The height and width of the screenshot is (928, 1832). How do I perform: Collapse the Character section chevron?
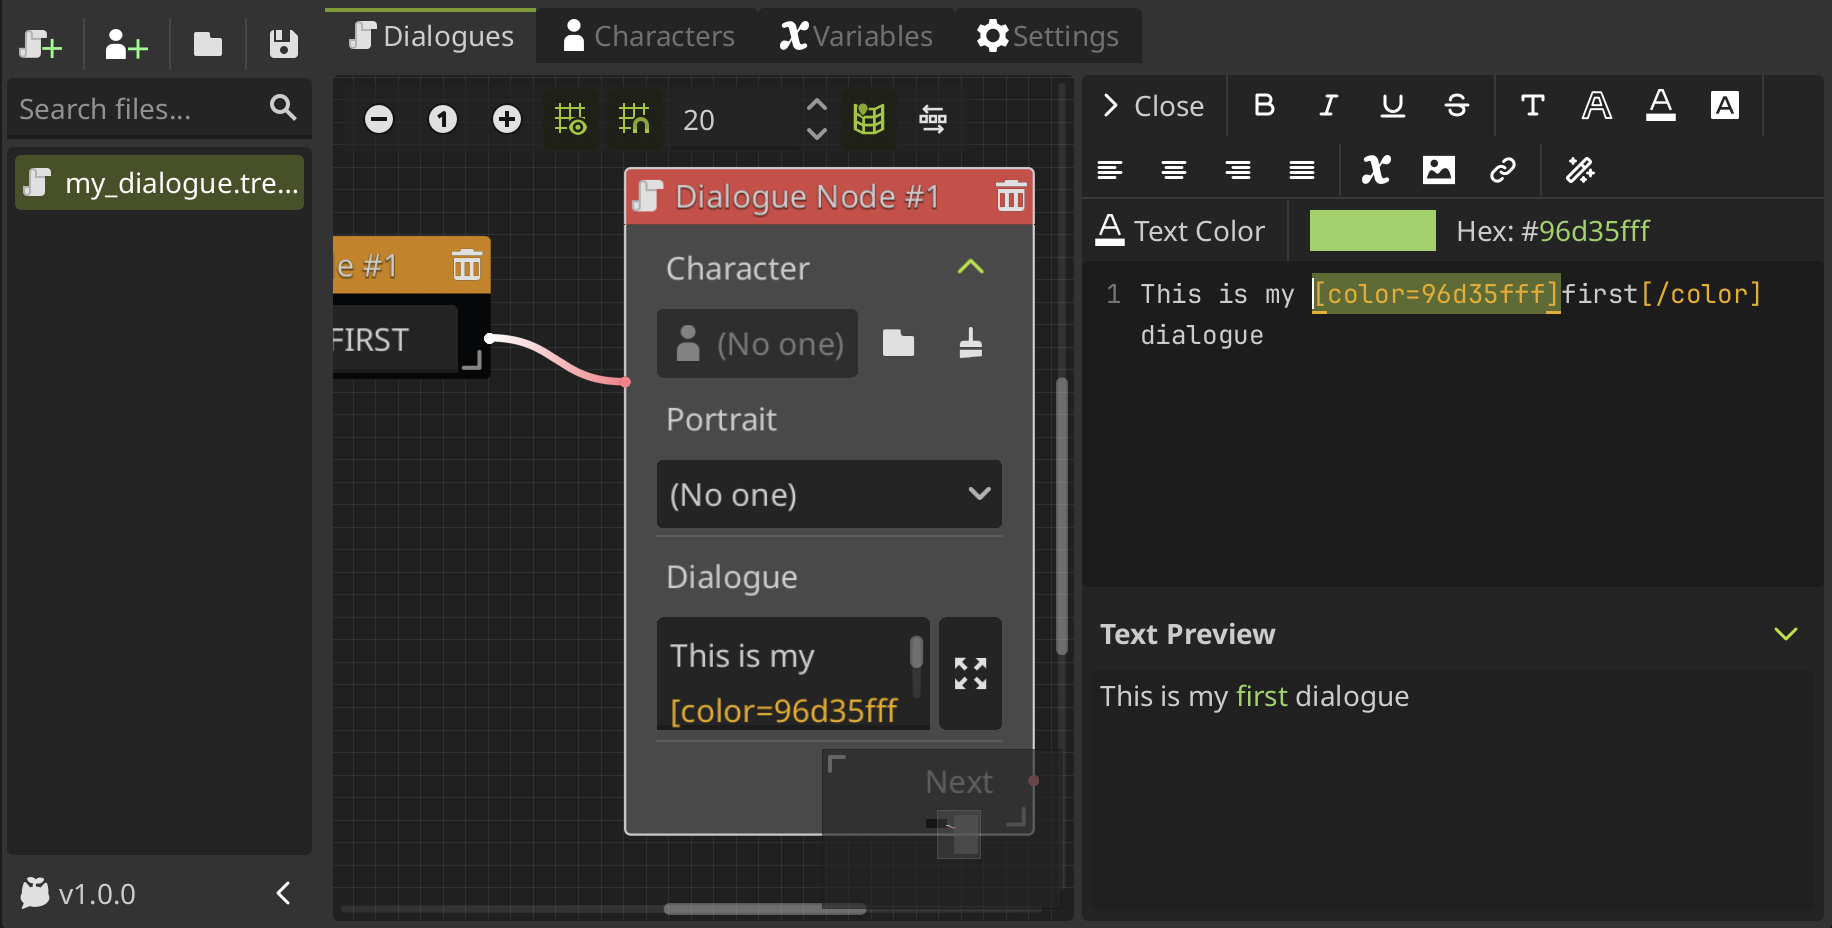coord(969,267)
